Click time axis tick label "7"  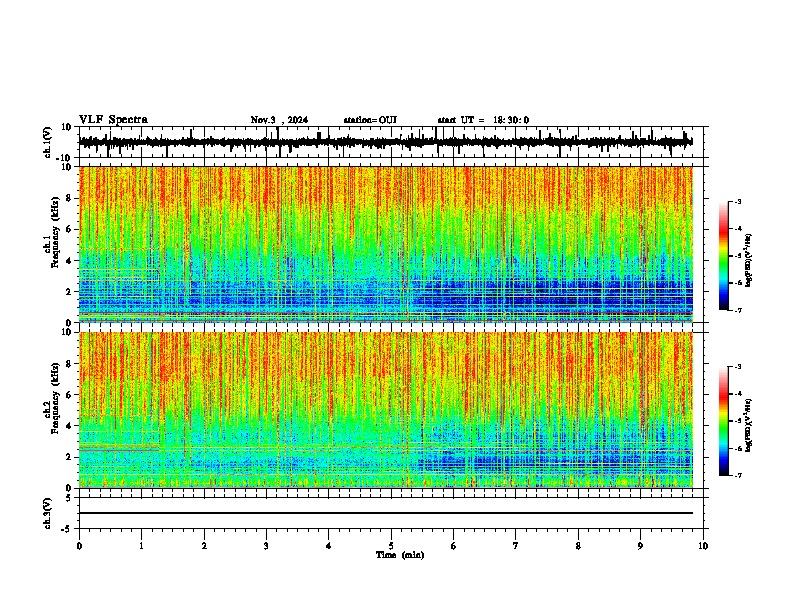click(x=516, y=546)
